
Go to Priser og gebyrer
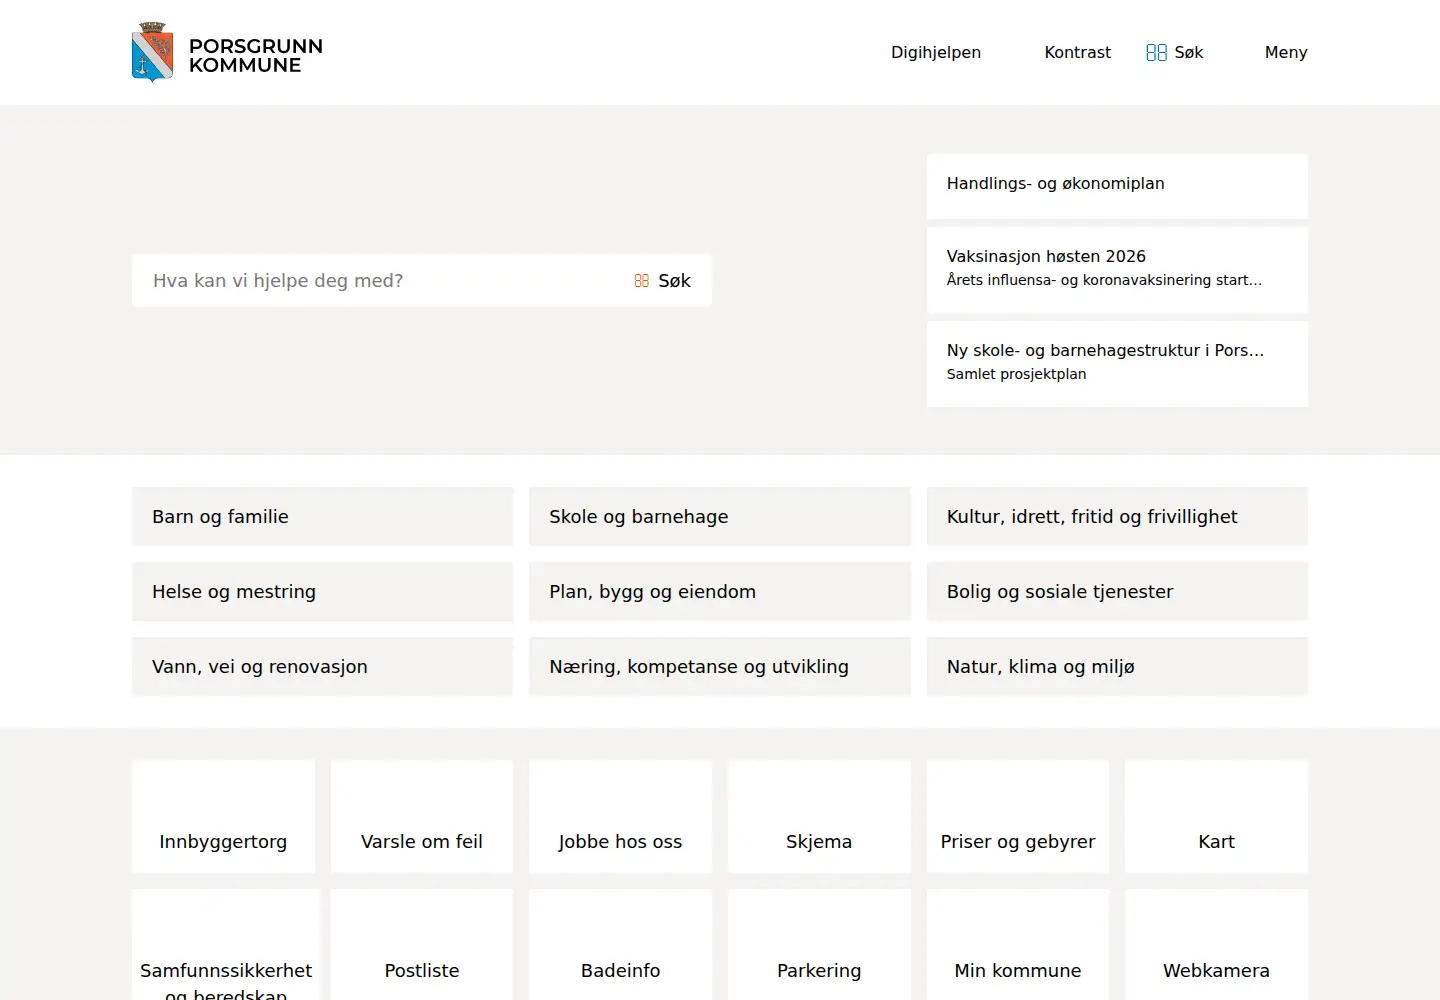(1018, 817)
